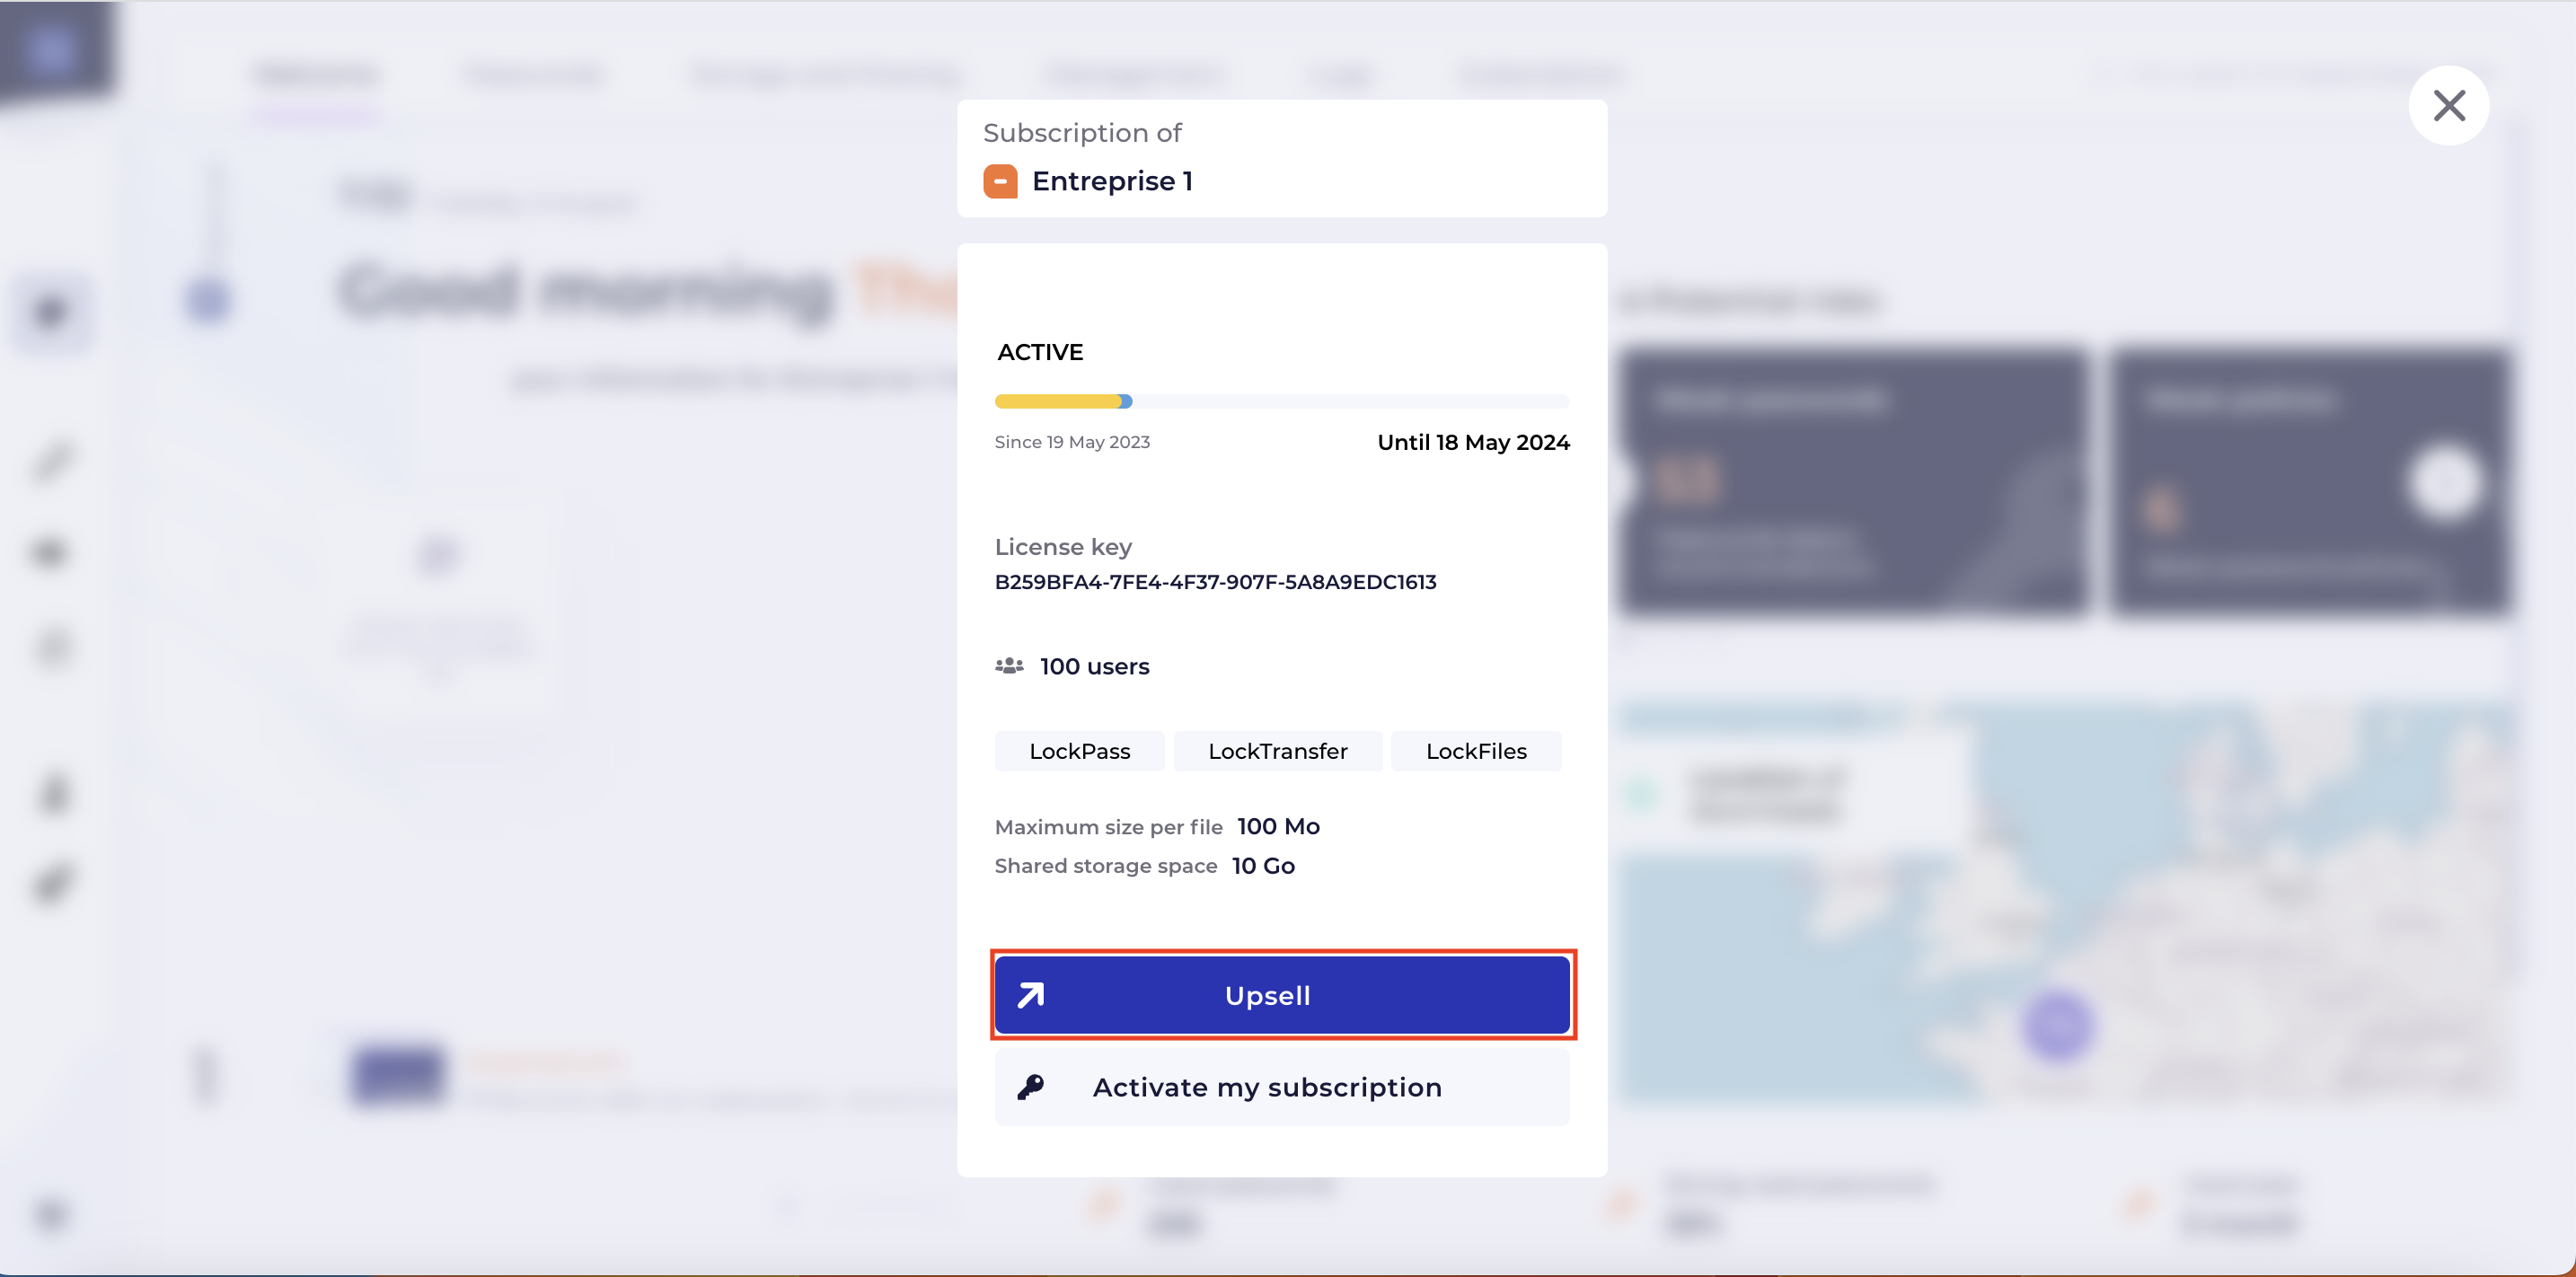Select the LockPass product tag
This screenshot has height=1277, width=2576.
click(1079, 751)
